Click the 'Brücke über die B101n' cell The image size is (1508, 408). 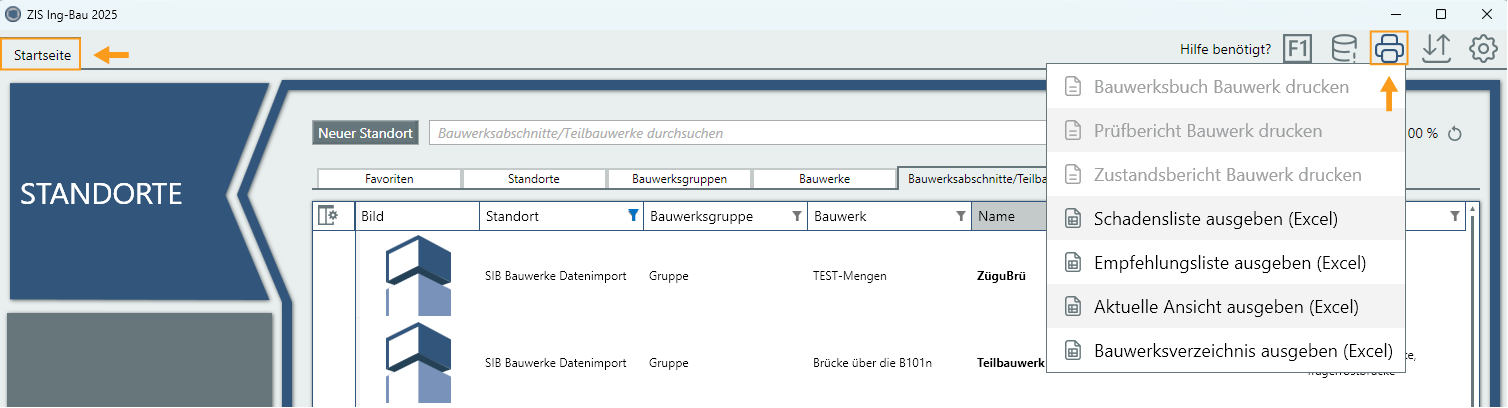coord(872,362)
